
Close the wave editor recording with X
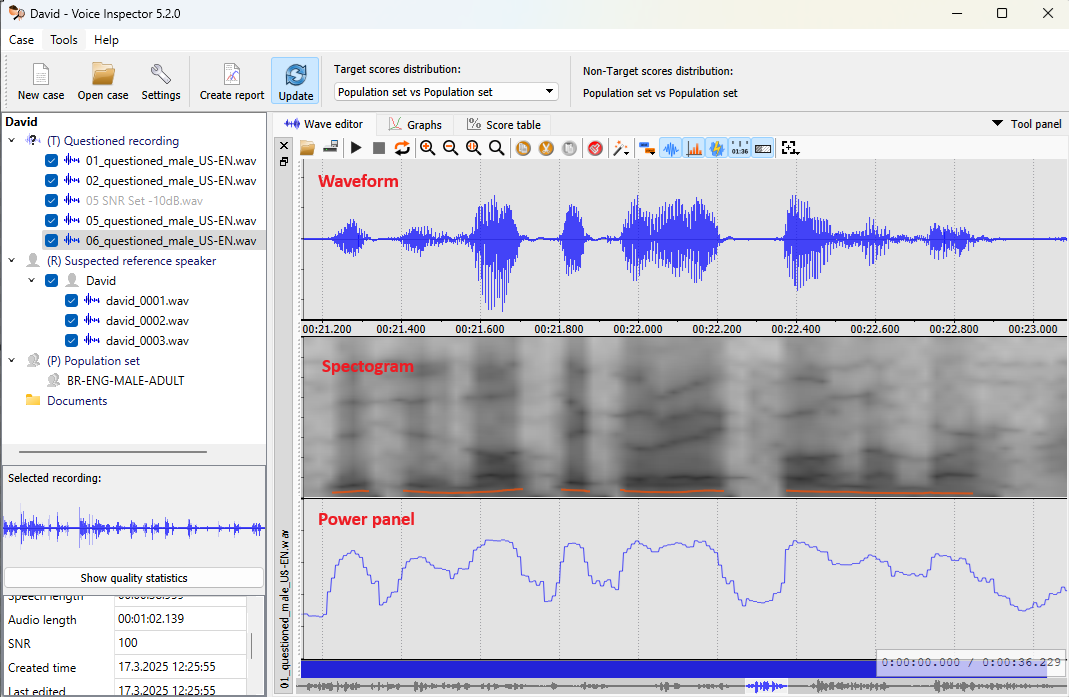284,145
